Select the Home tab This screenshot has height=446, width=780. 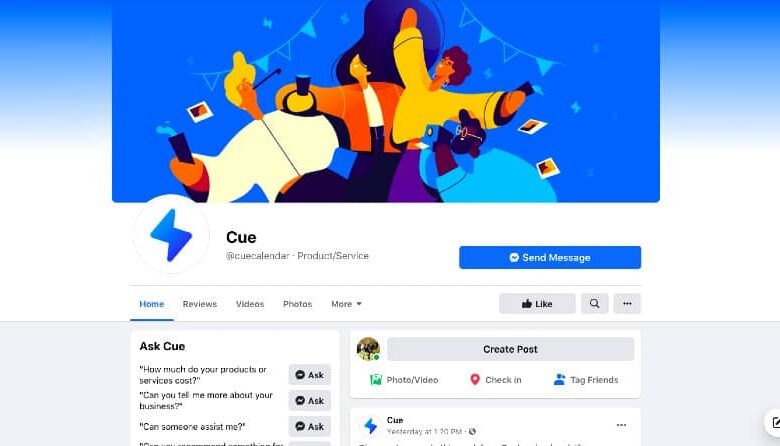pyautogui.click(x=152, y=304)
